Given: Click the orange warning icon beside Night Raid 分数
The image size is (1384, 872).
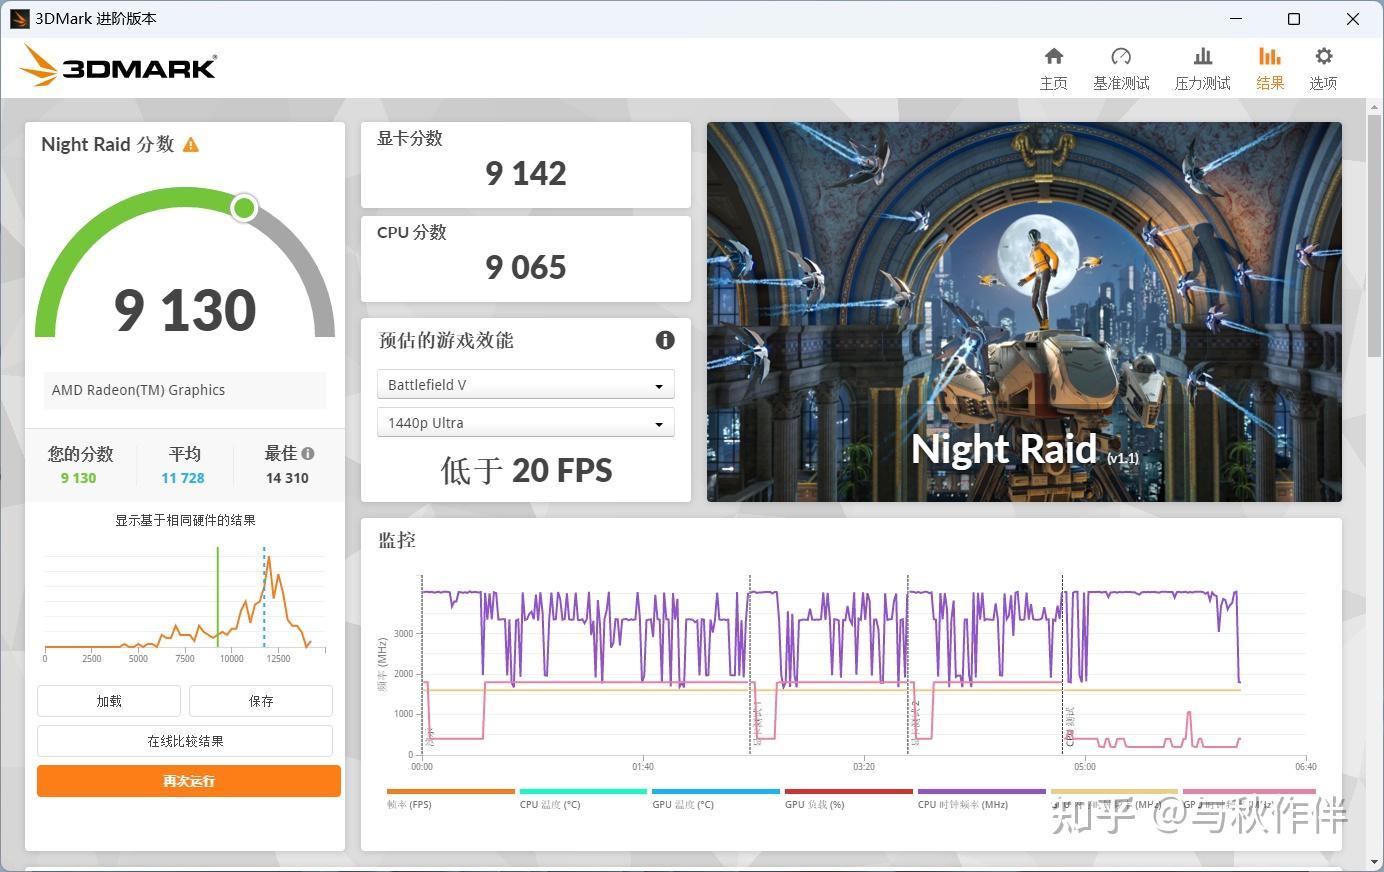Looking at the screenshot, I should 191,145.
